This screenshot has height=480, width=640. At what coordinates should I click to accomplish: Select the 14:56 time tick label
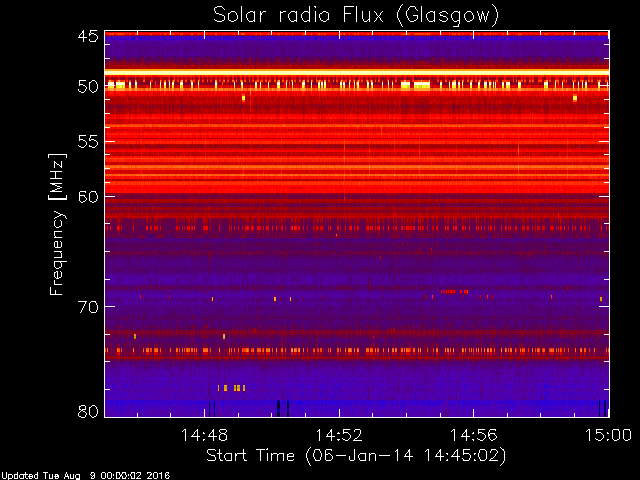(x=473, y=435)
